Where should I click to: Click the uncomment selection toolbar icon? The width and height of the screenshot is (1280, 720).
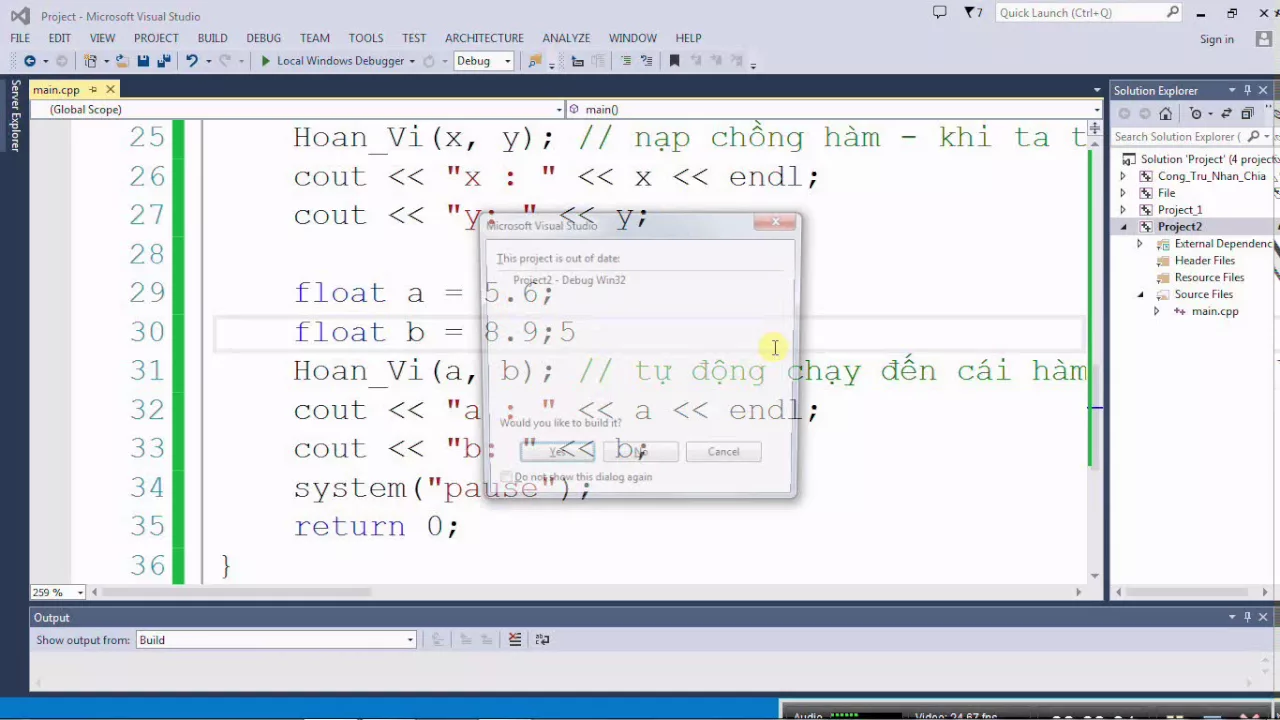coord(646,61)
